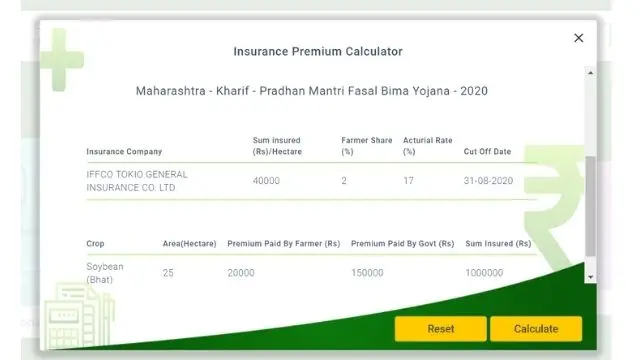The image size is (640, 360).
Task: Click the vertical scrollbar thumb
Action: tap(590, 206)
